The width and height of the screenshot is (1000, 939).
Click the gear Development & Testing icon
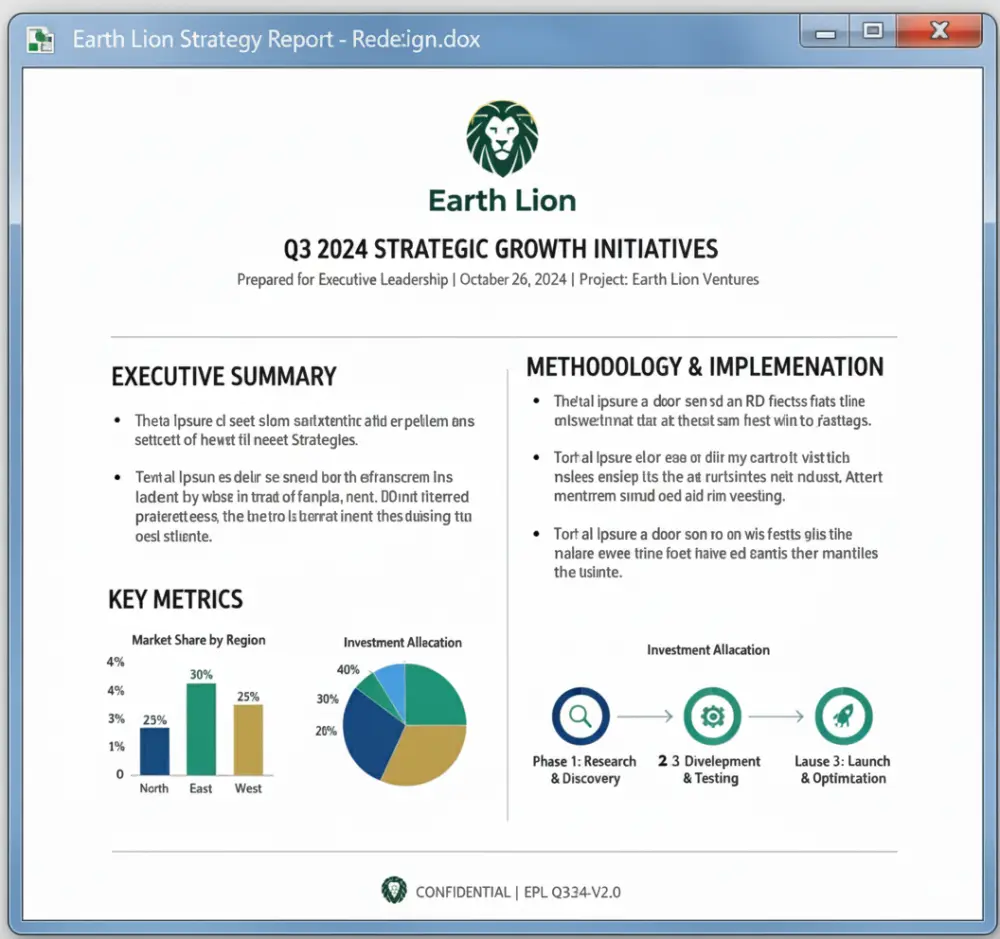[x=712, y=716]
